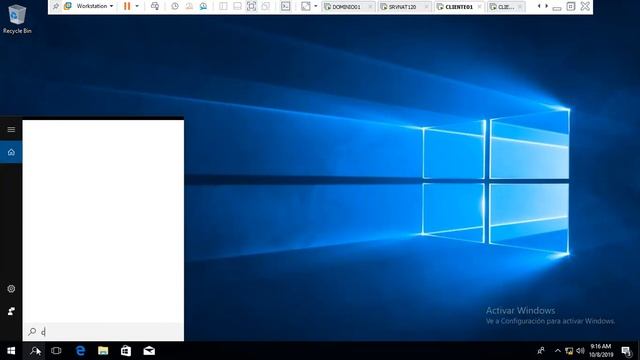Viewport: 640px width, 360px height.
Task: Click inside the search text box
Action: pyautogui.click(x=103, y=332)
